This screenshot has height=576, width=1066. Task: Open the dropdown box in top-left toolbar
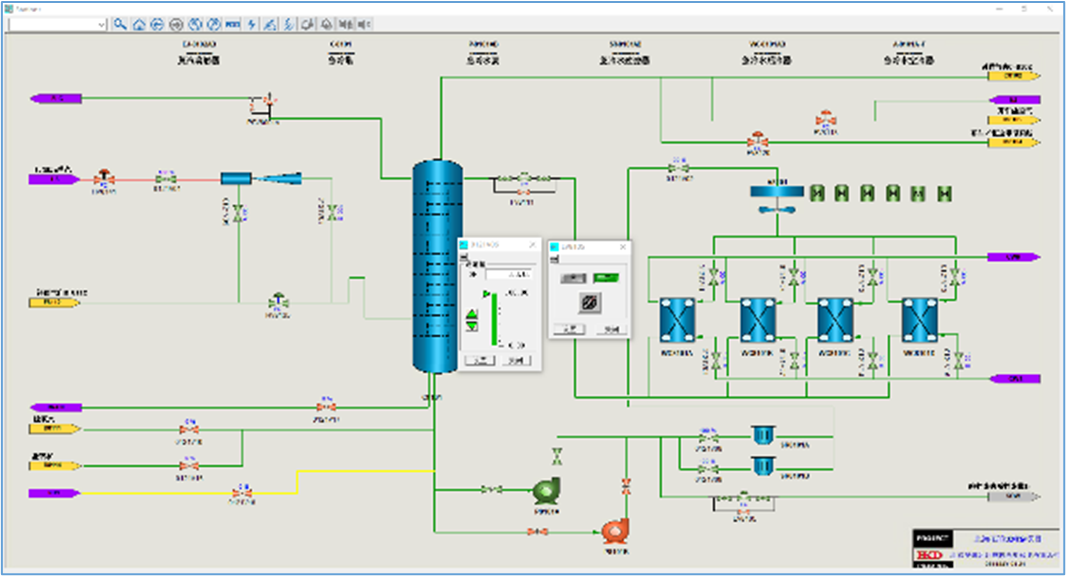click(x=58, y=24)
